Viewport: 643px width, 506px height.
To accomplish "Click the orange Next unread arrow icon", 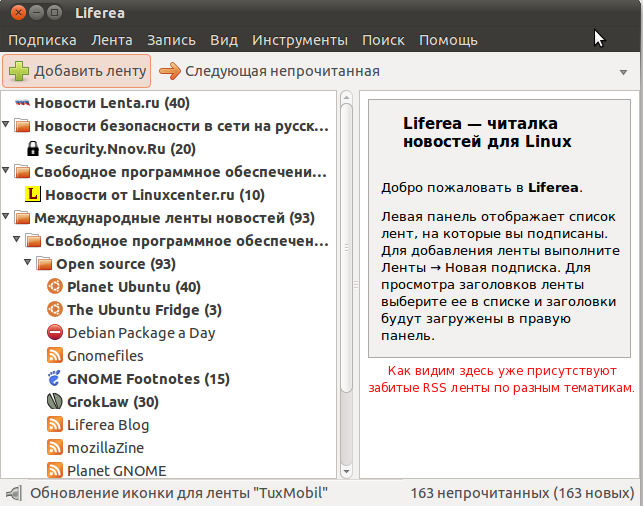I will pyautogui.click(x=170, y=71).
